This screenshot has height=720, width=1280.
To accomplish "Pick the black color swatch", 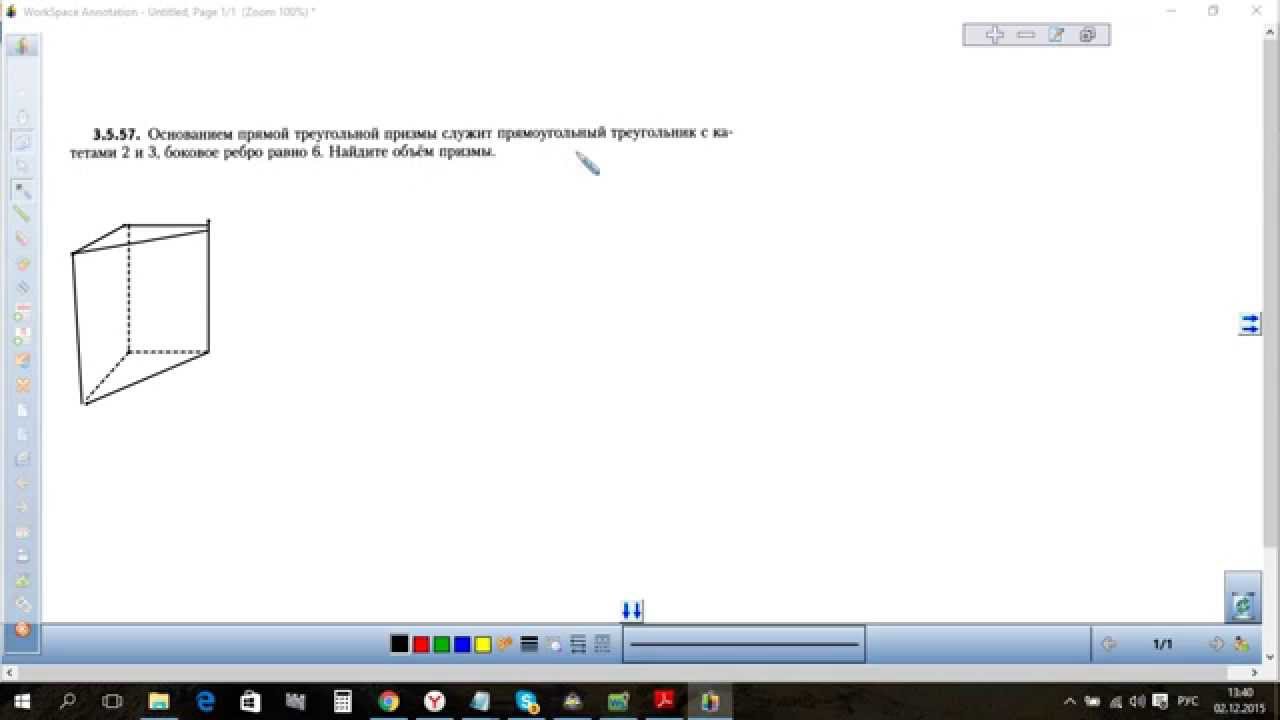I will tap(399, 644).
